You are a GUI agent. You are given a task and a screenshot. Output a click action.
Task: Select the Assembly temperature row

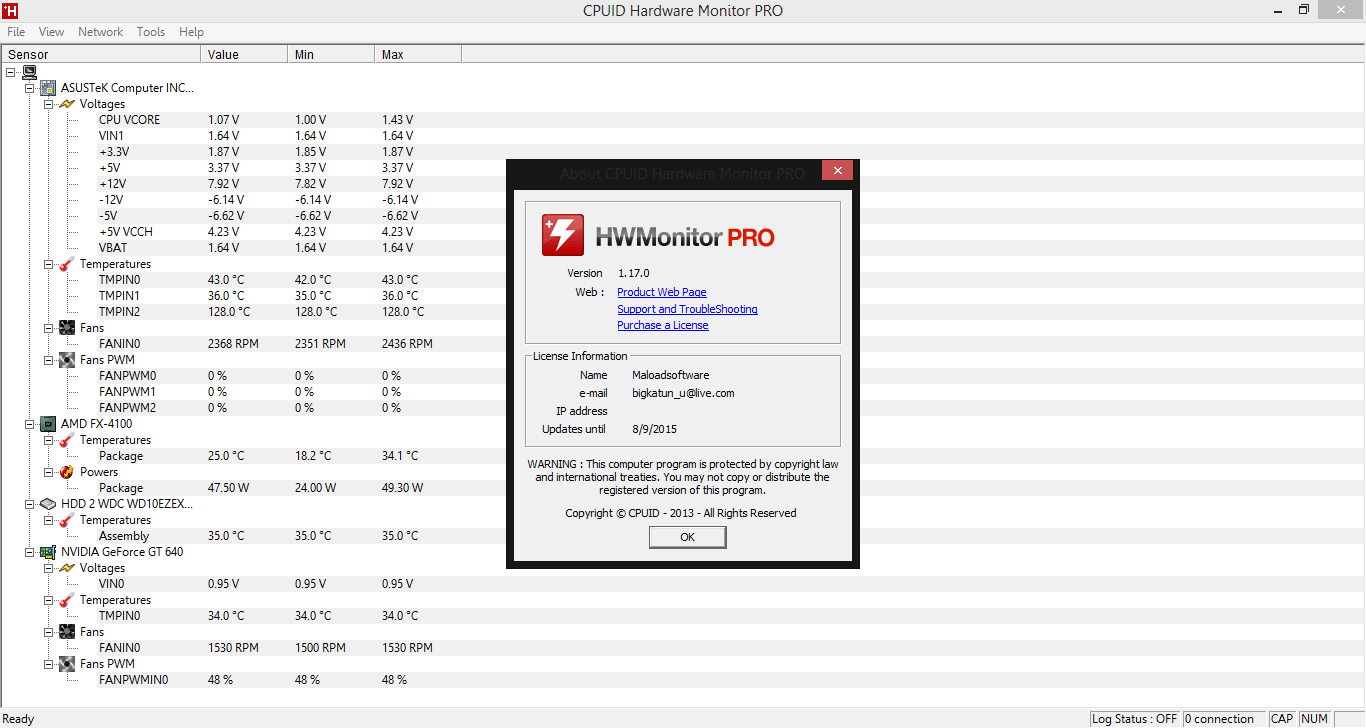[683, 536]
